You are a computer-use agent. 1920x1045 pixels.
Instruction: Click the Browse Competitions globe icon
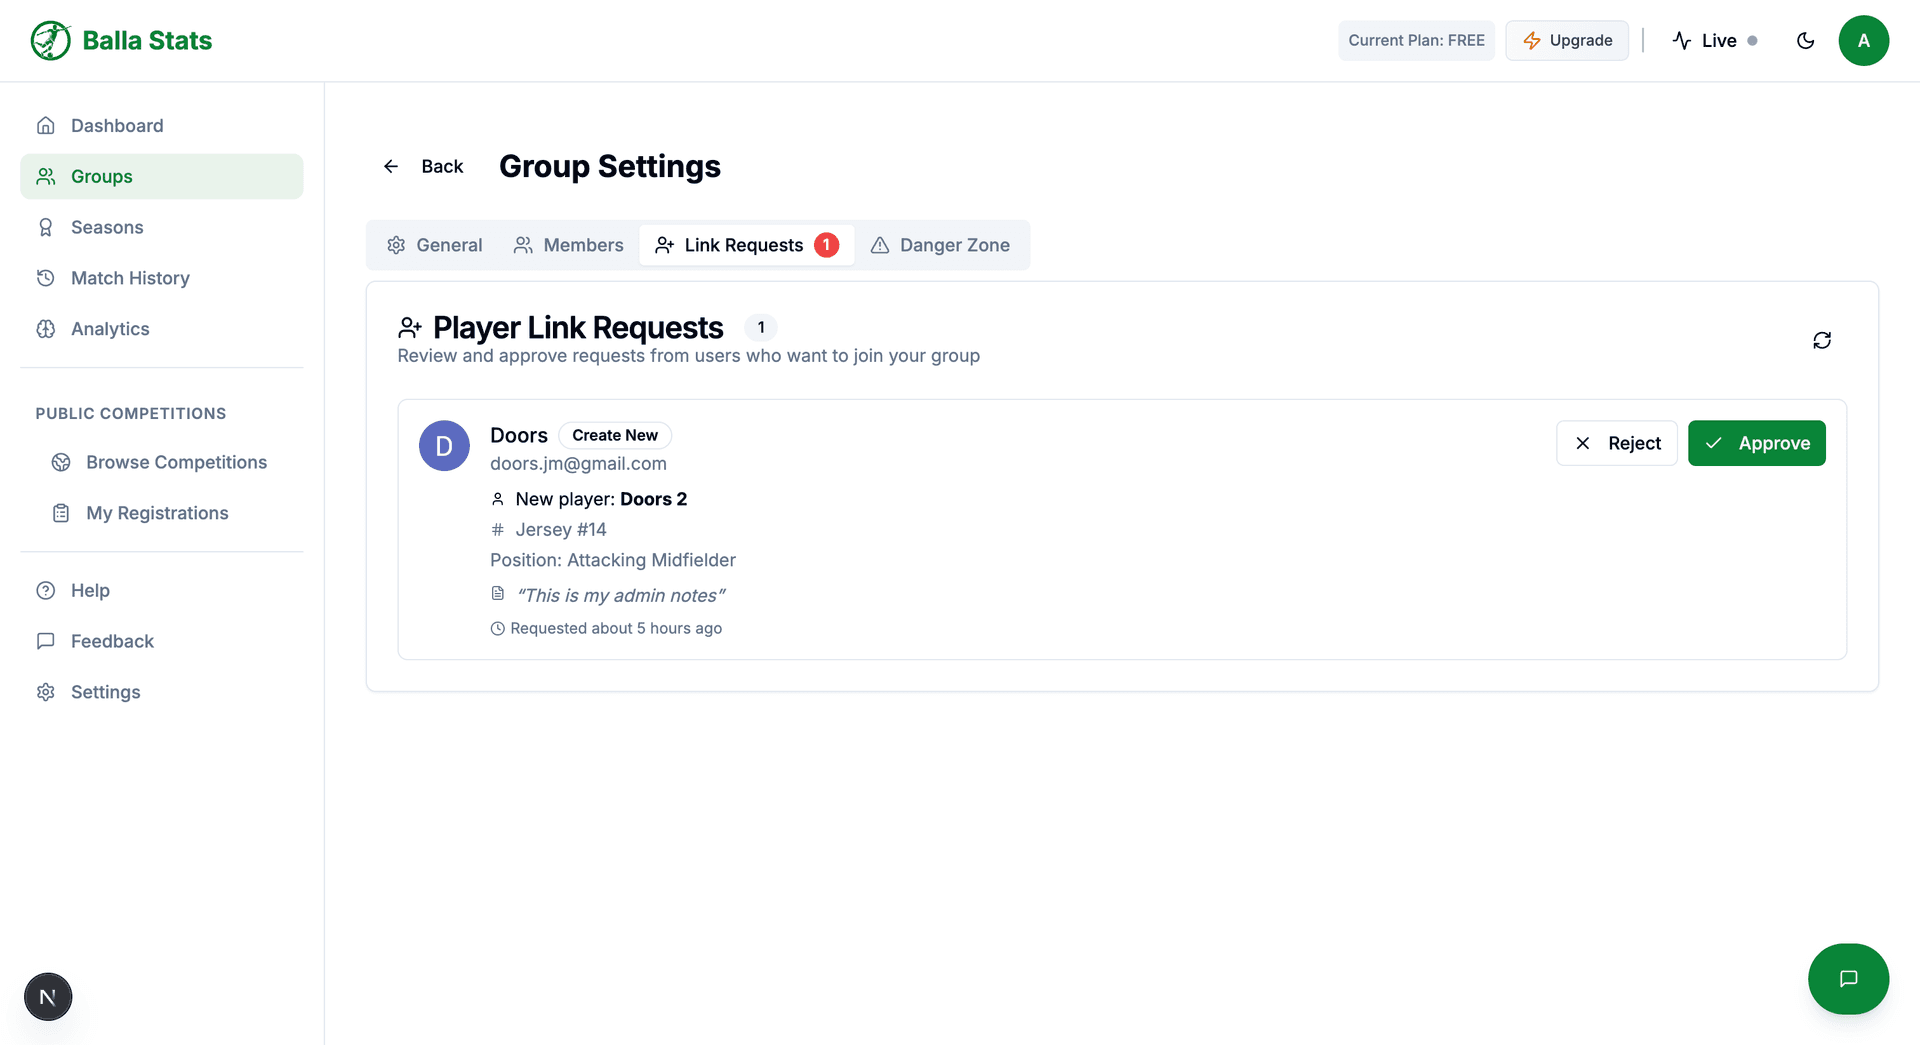61,462
